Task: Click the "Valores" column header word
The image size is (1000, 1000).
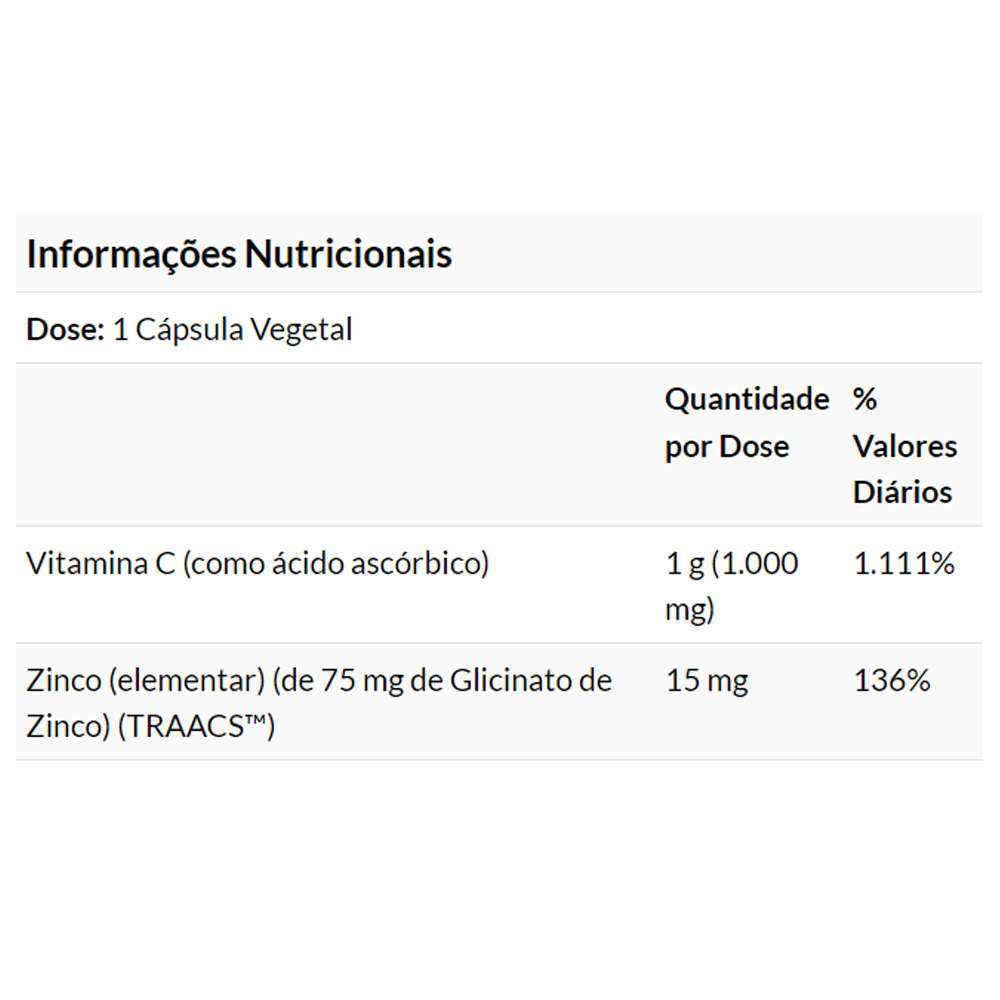Action: 905,446
